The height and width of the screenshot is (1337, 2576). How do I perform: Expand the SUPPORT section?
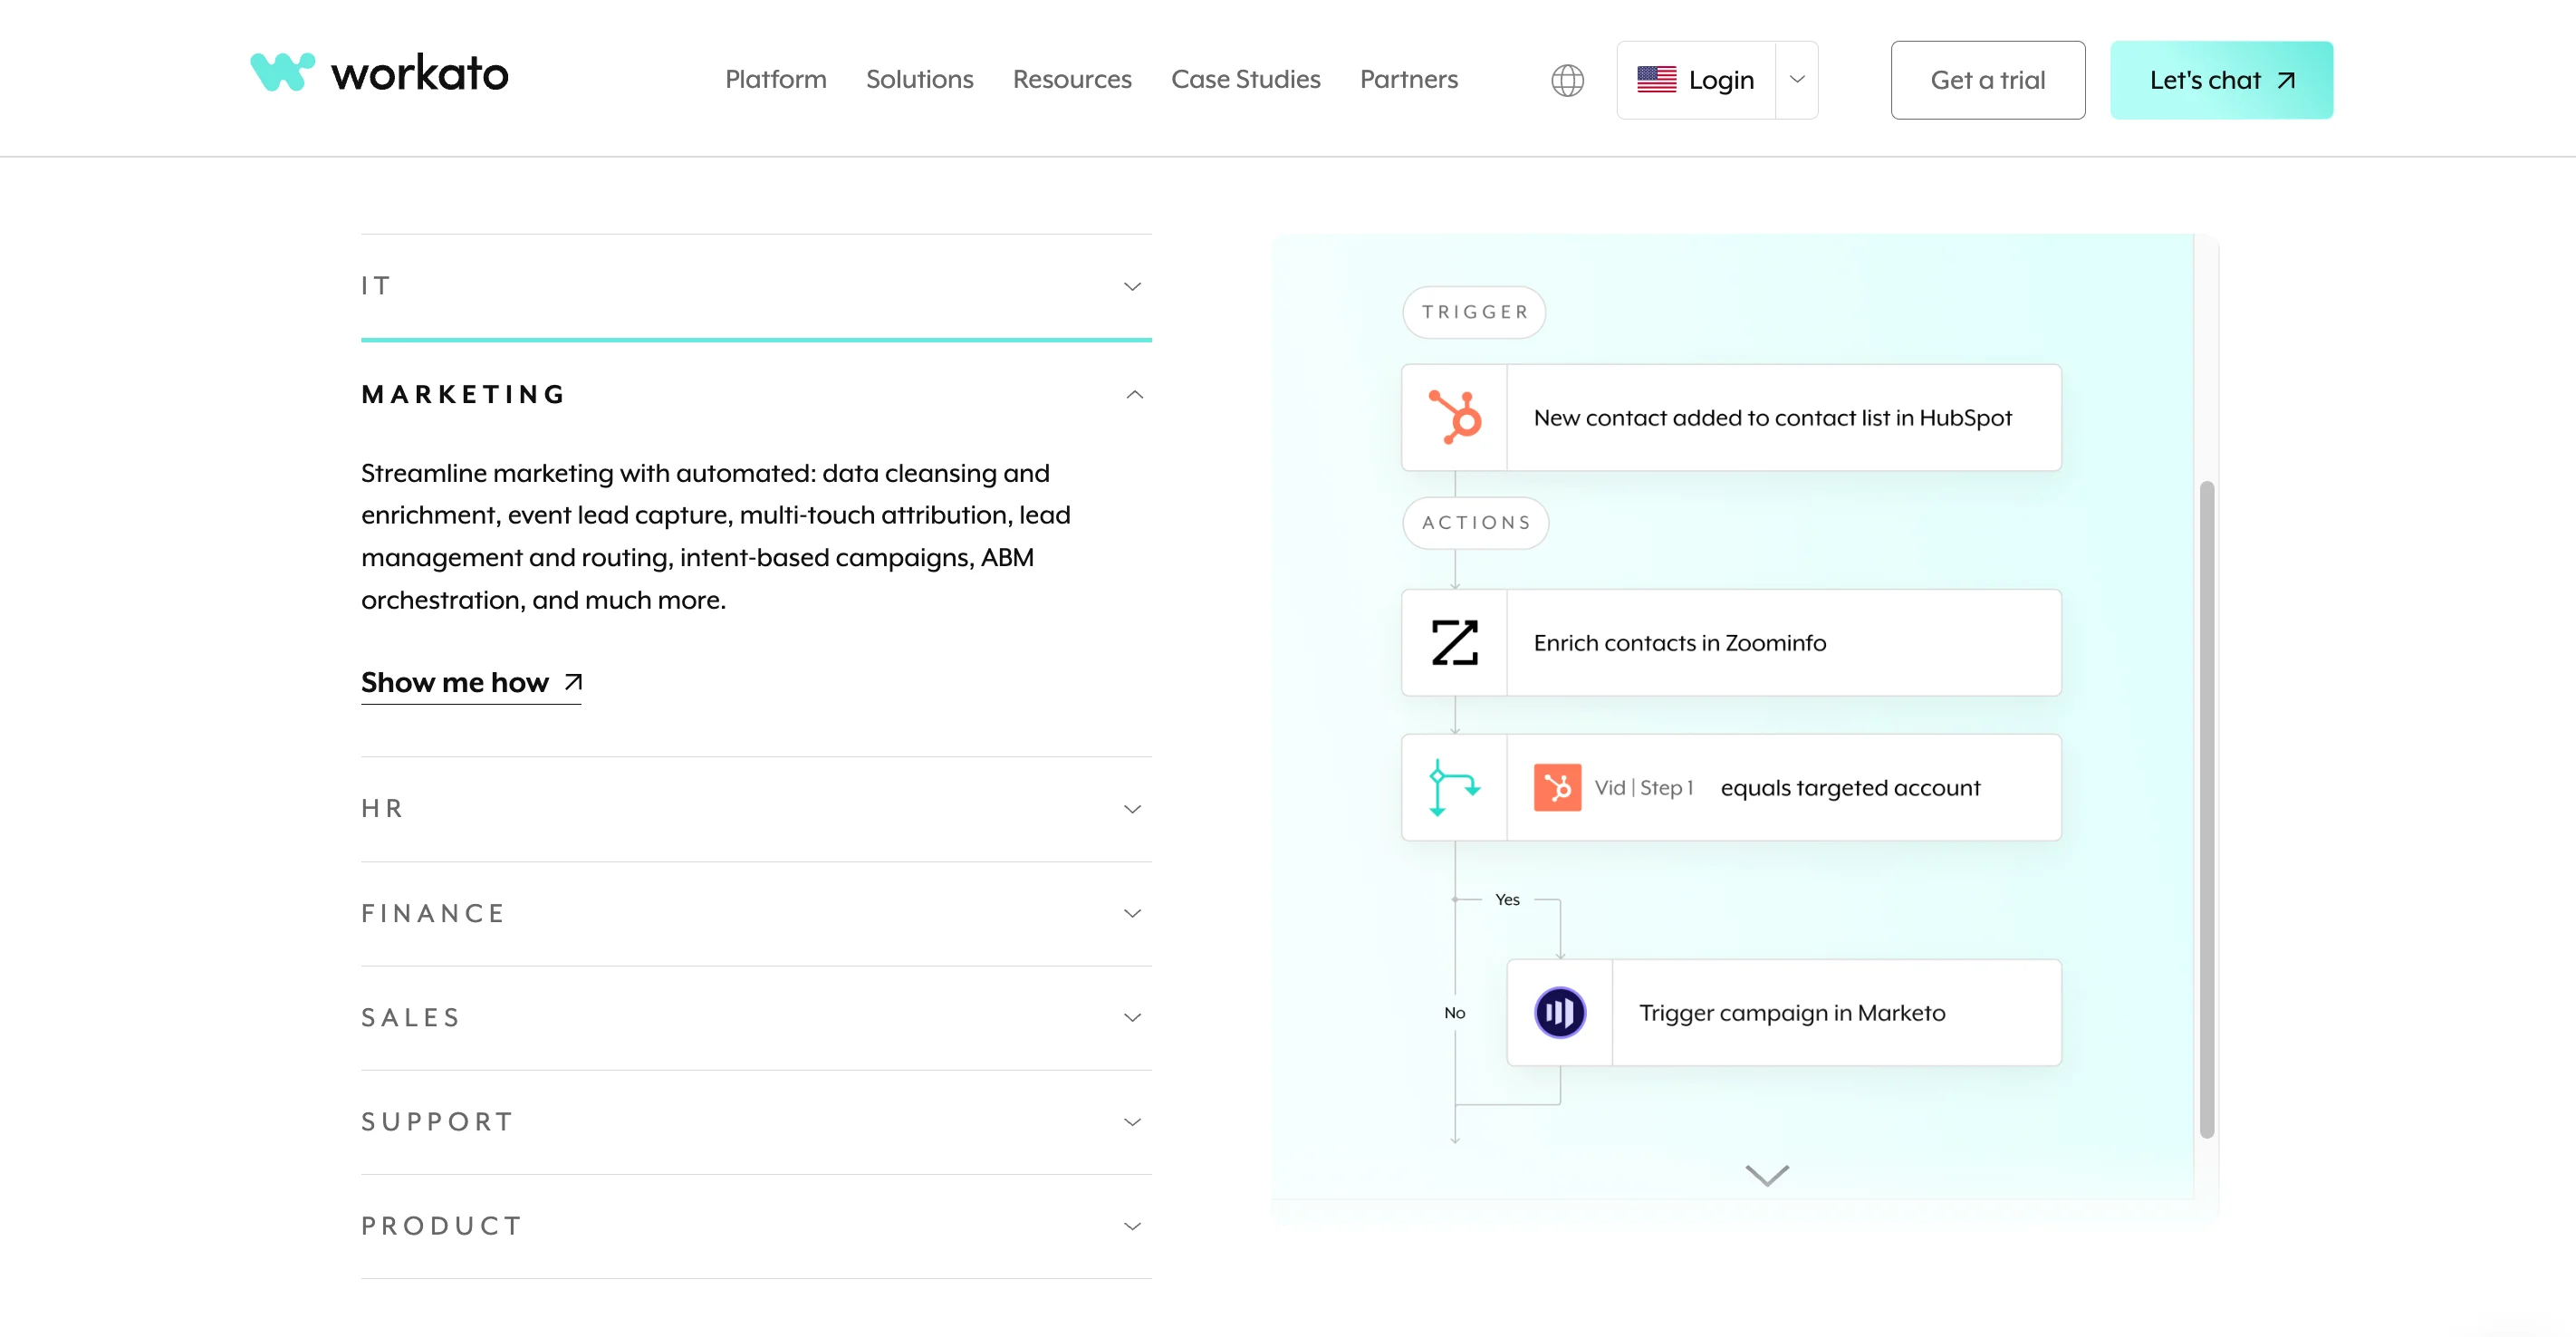point(1131,1121)
